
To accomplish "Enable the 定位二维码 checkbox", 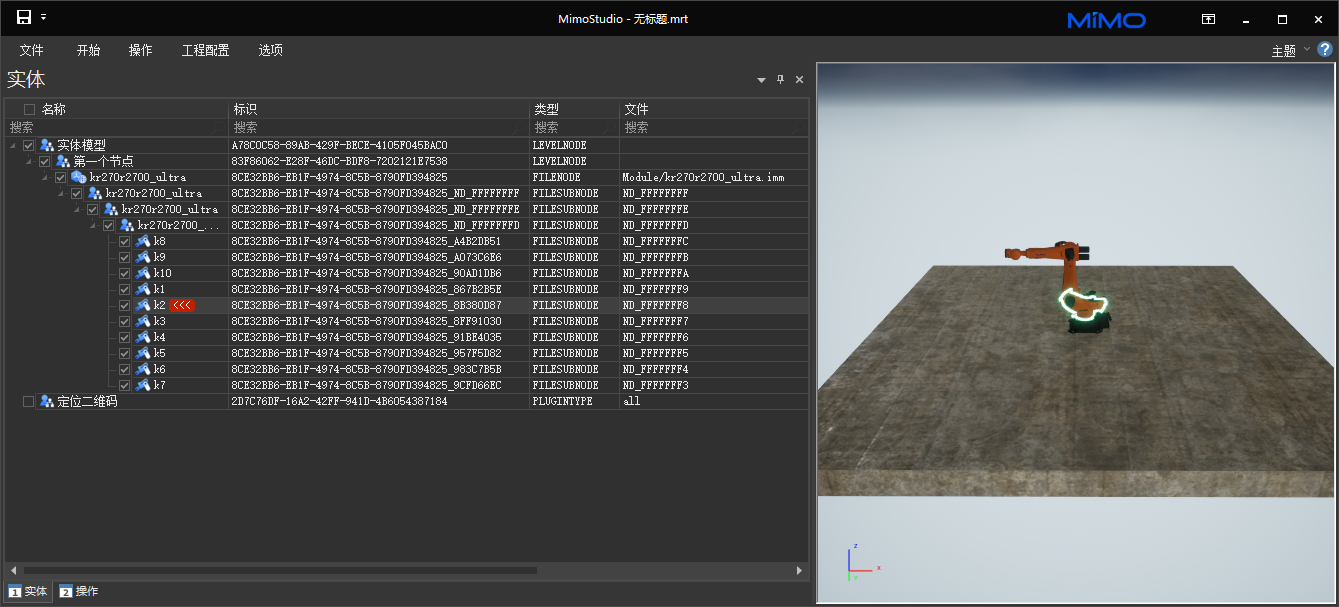I will point(28,401).
